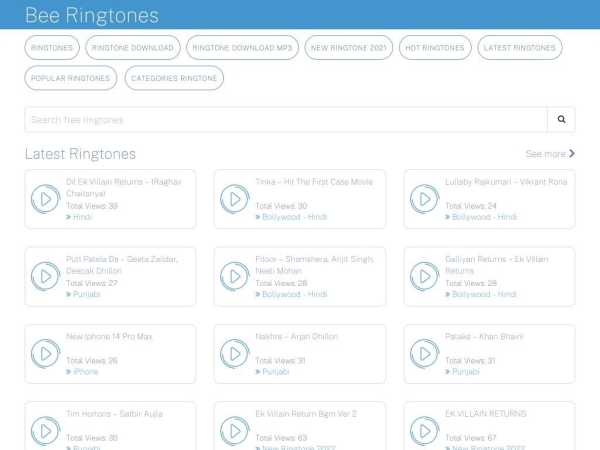Image resolution: width=600 pixels, height=450 pixels.
Task: Open Popular Ringtones page
Action: (70, 78)
